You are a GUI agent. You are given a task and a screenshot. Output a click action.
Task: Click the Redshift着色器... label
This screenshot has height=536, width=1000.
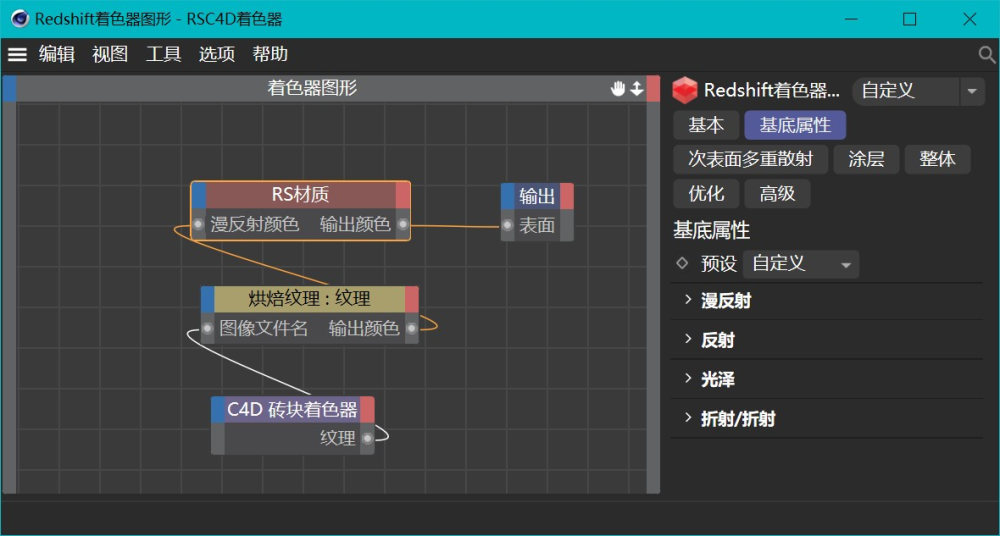tap(772, 91)
